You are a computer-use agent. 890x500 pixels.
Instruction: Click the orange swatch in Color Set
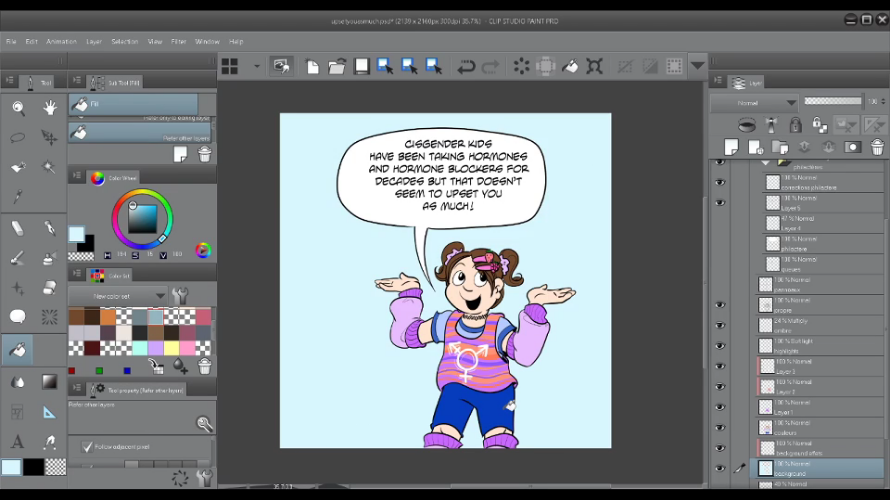[x=108, y=316]
